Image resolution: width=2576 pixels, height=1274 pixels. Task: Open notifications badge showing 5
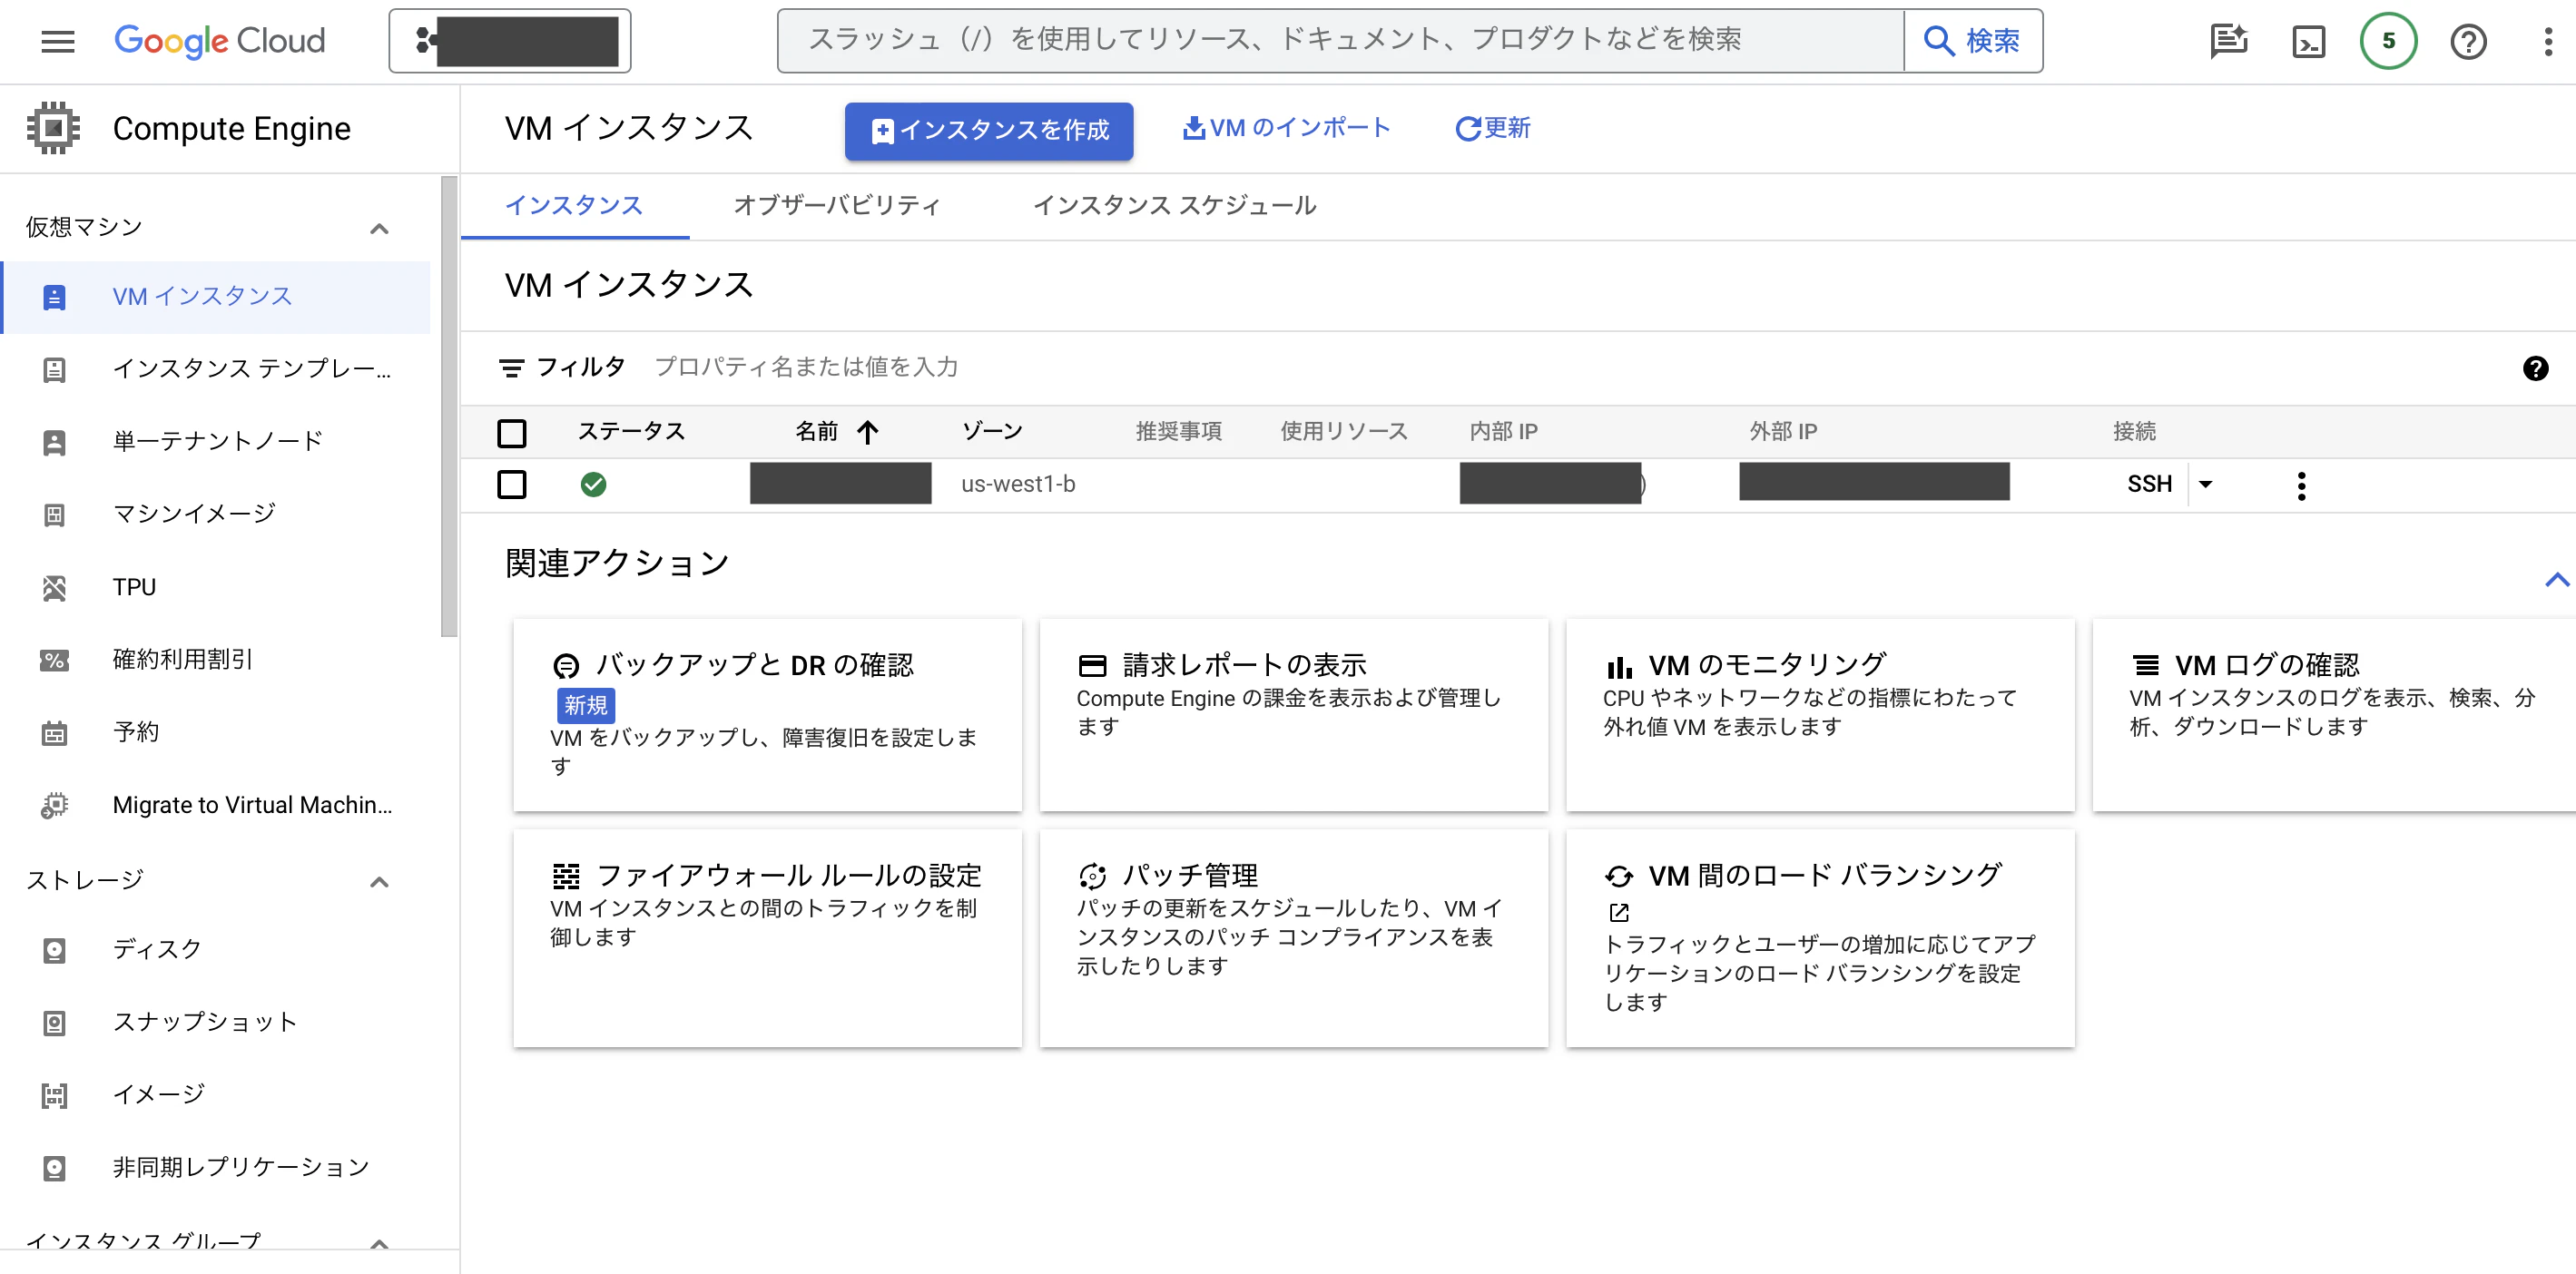tap(2388, 41)
